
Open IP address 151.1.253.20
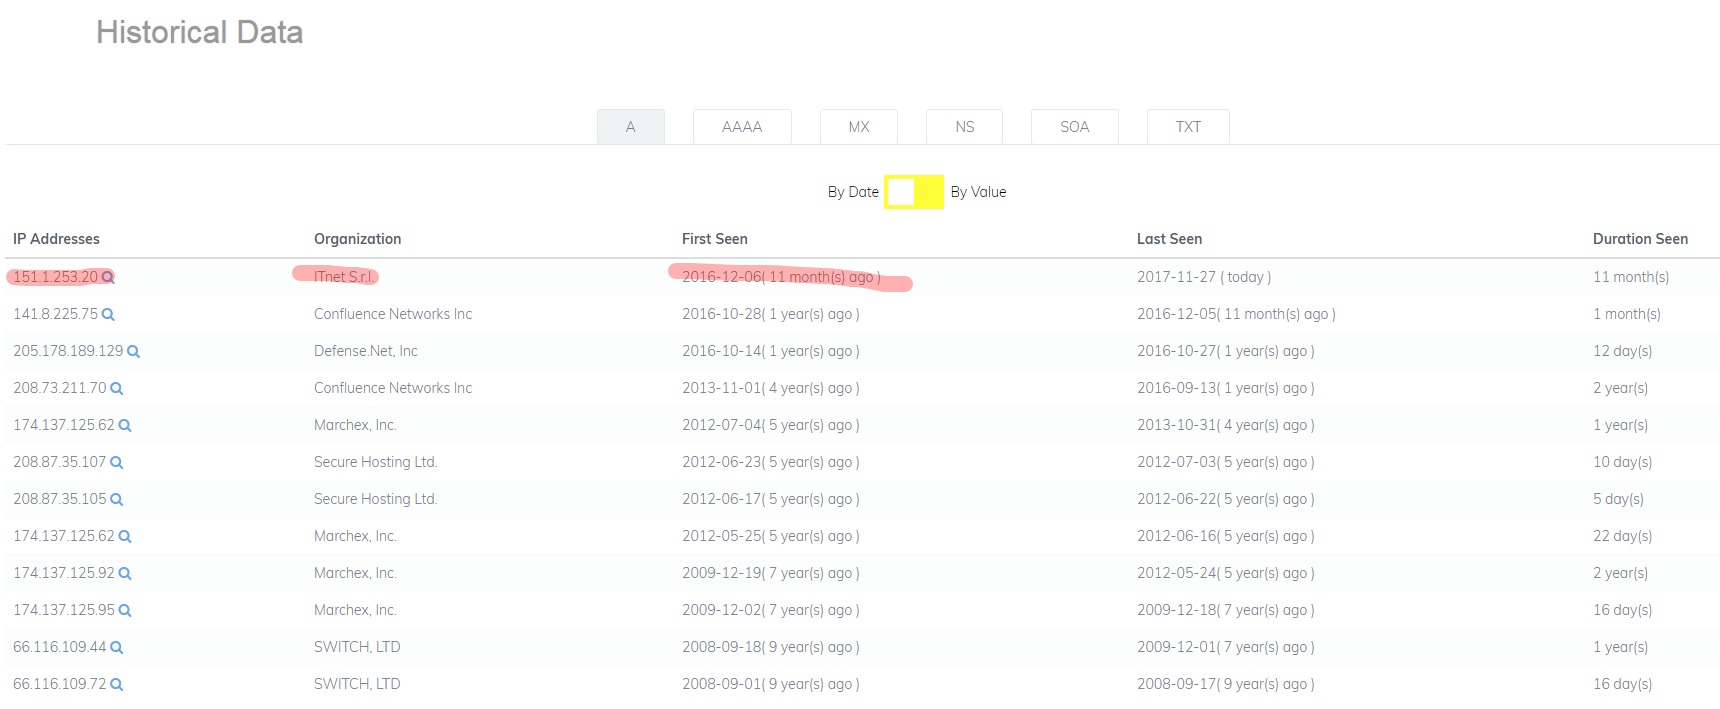click(56, 277)
